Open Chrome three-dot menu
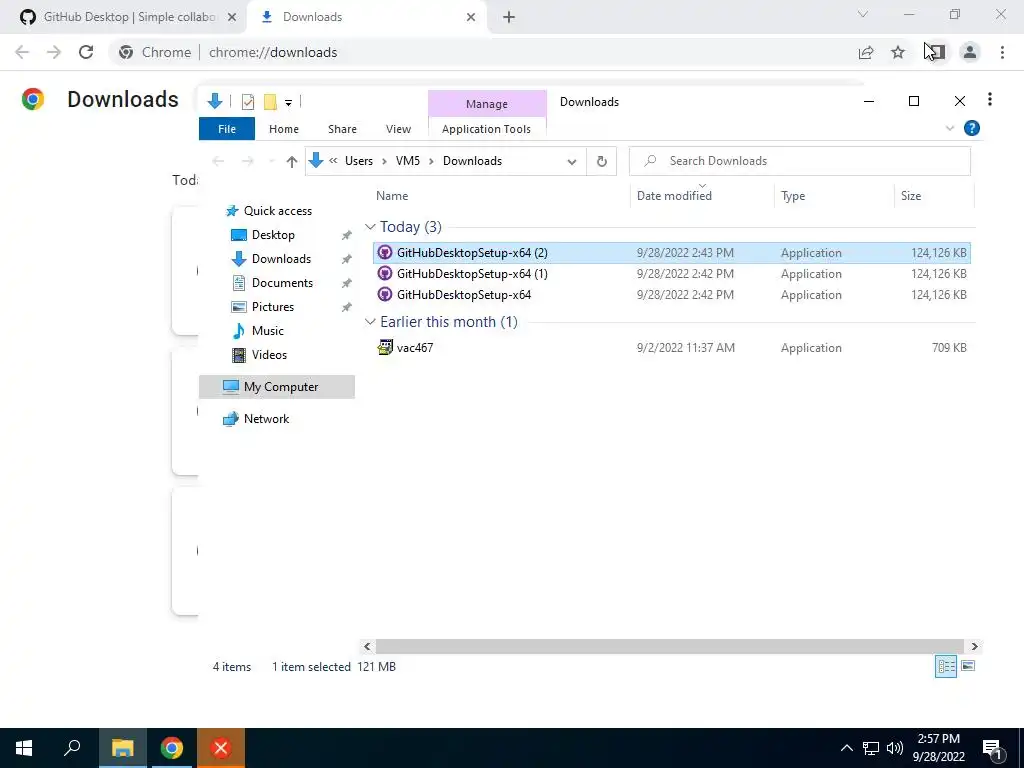1024x768 pixels. tap(1002, 52)
